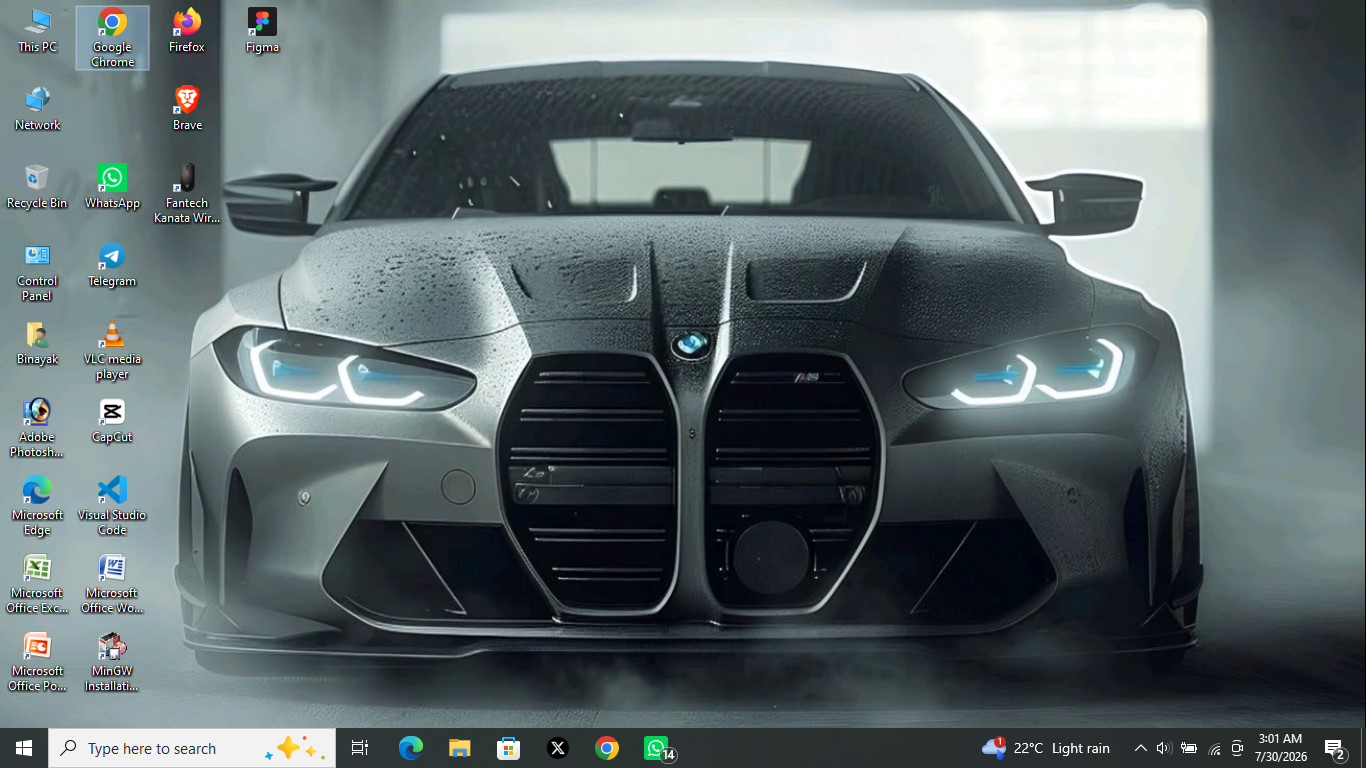Select the MinGW Installation Manager shortcut
Screen dimensions: 1366x768
point(112,662)
